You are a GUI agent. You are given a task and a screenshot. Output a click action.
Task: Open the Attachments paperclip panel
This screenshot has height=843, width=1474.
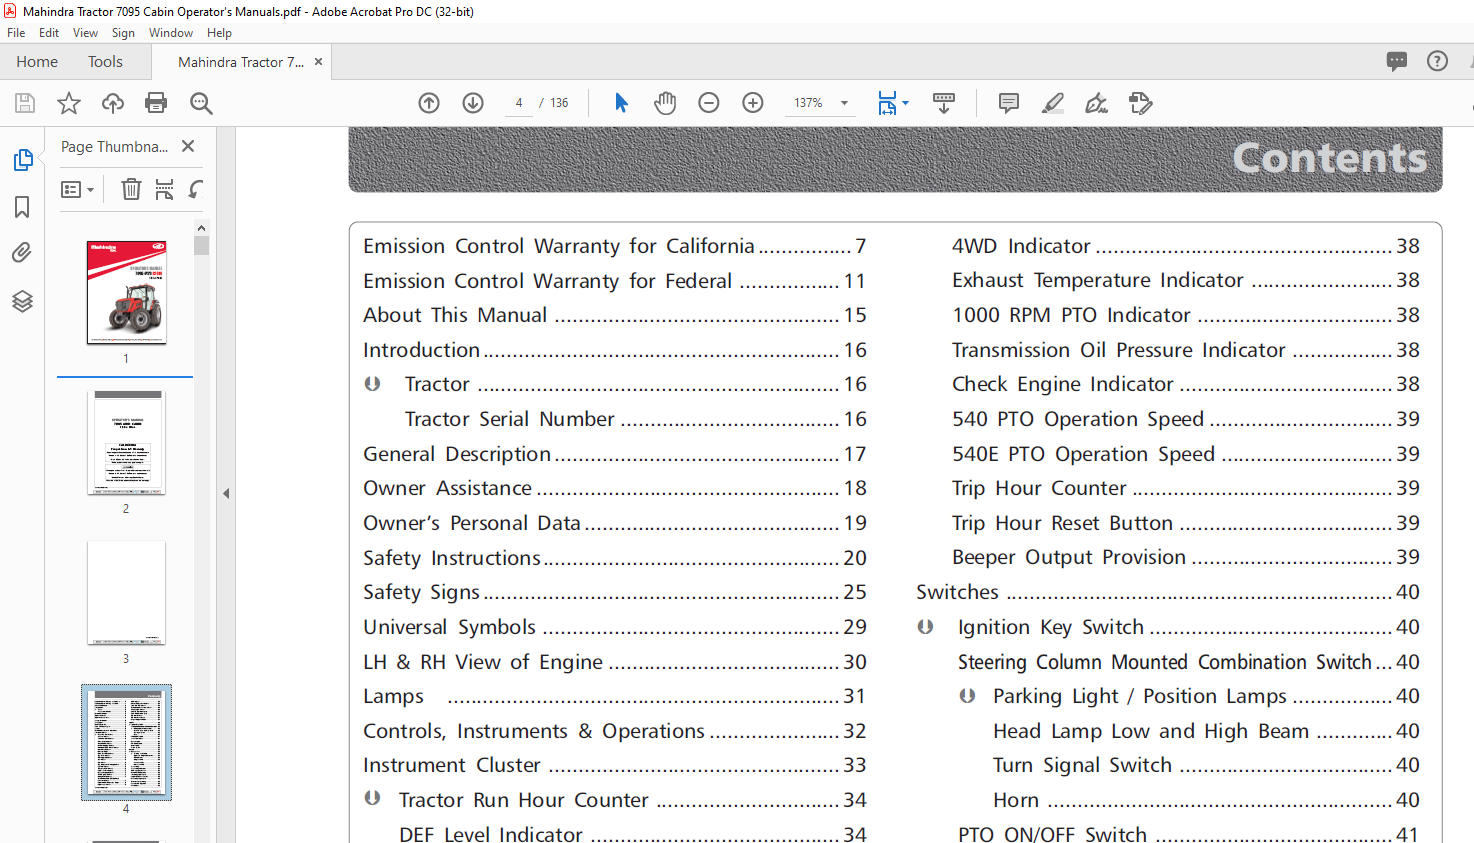(x=22, y=252)
